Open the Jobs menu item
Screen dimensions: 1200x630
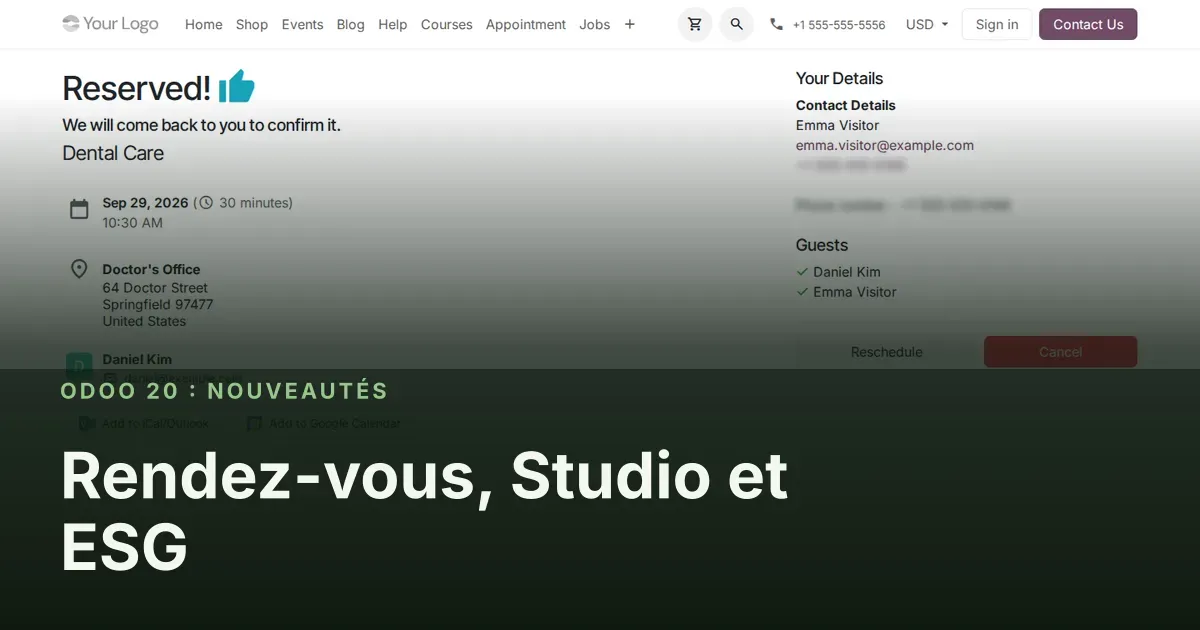point(594,24)
